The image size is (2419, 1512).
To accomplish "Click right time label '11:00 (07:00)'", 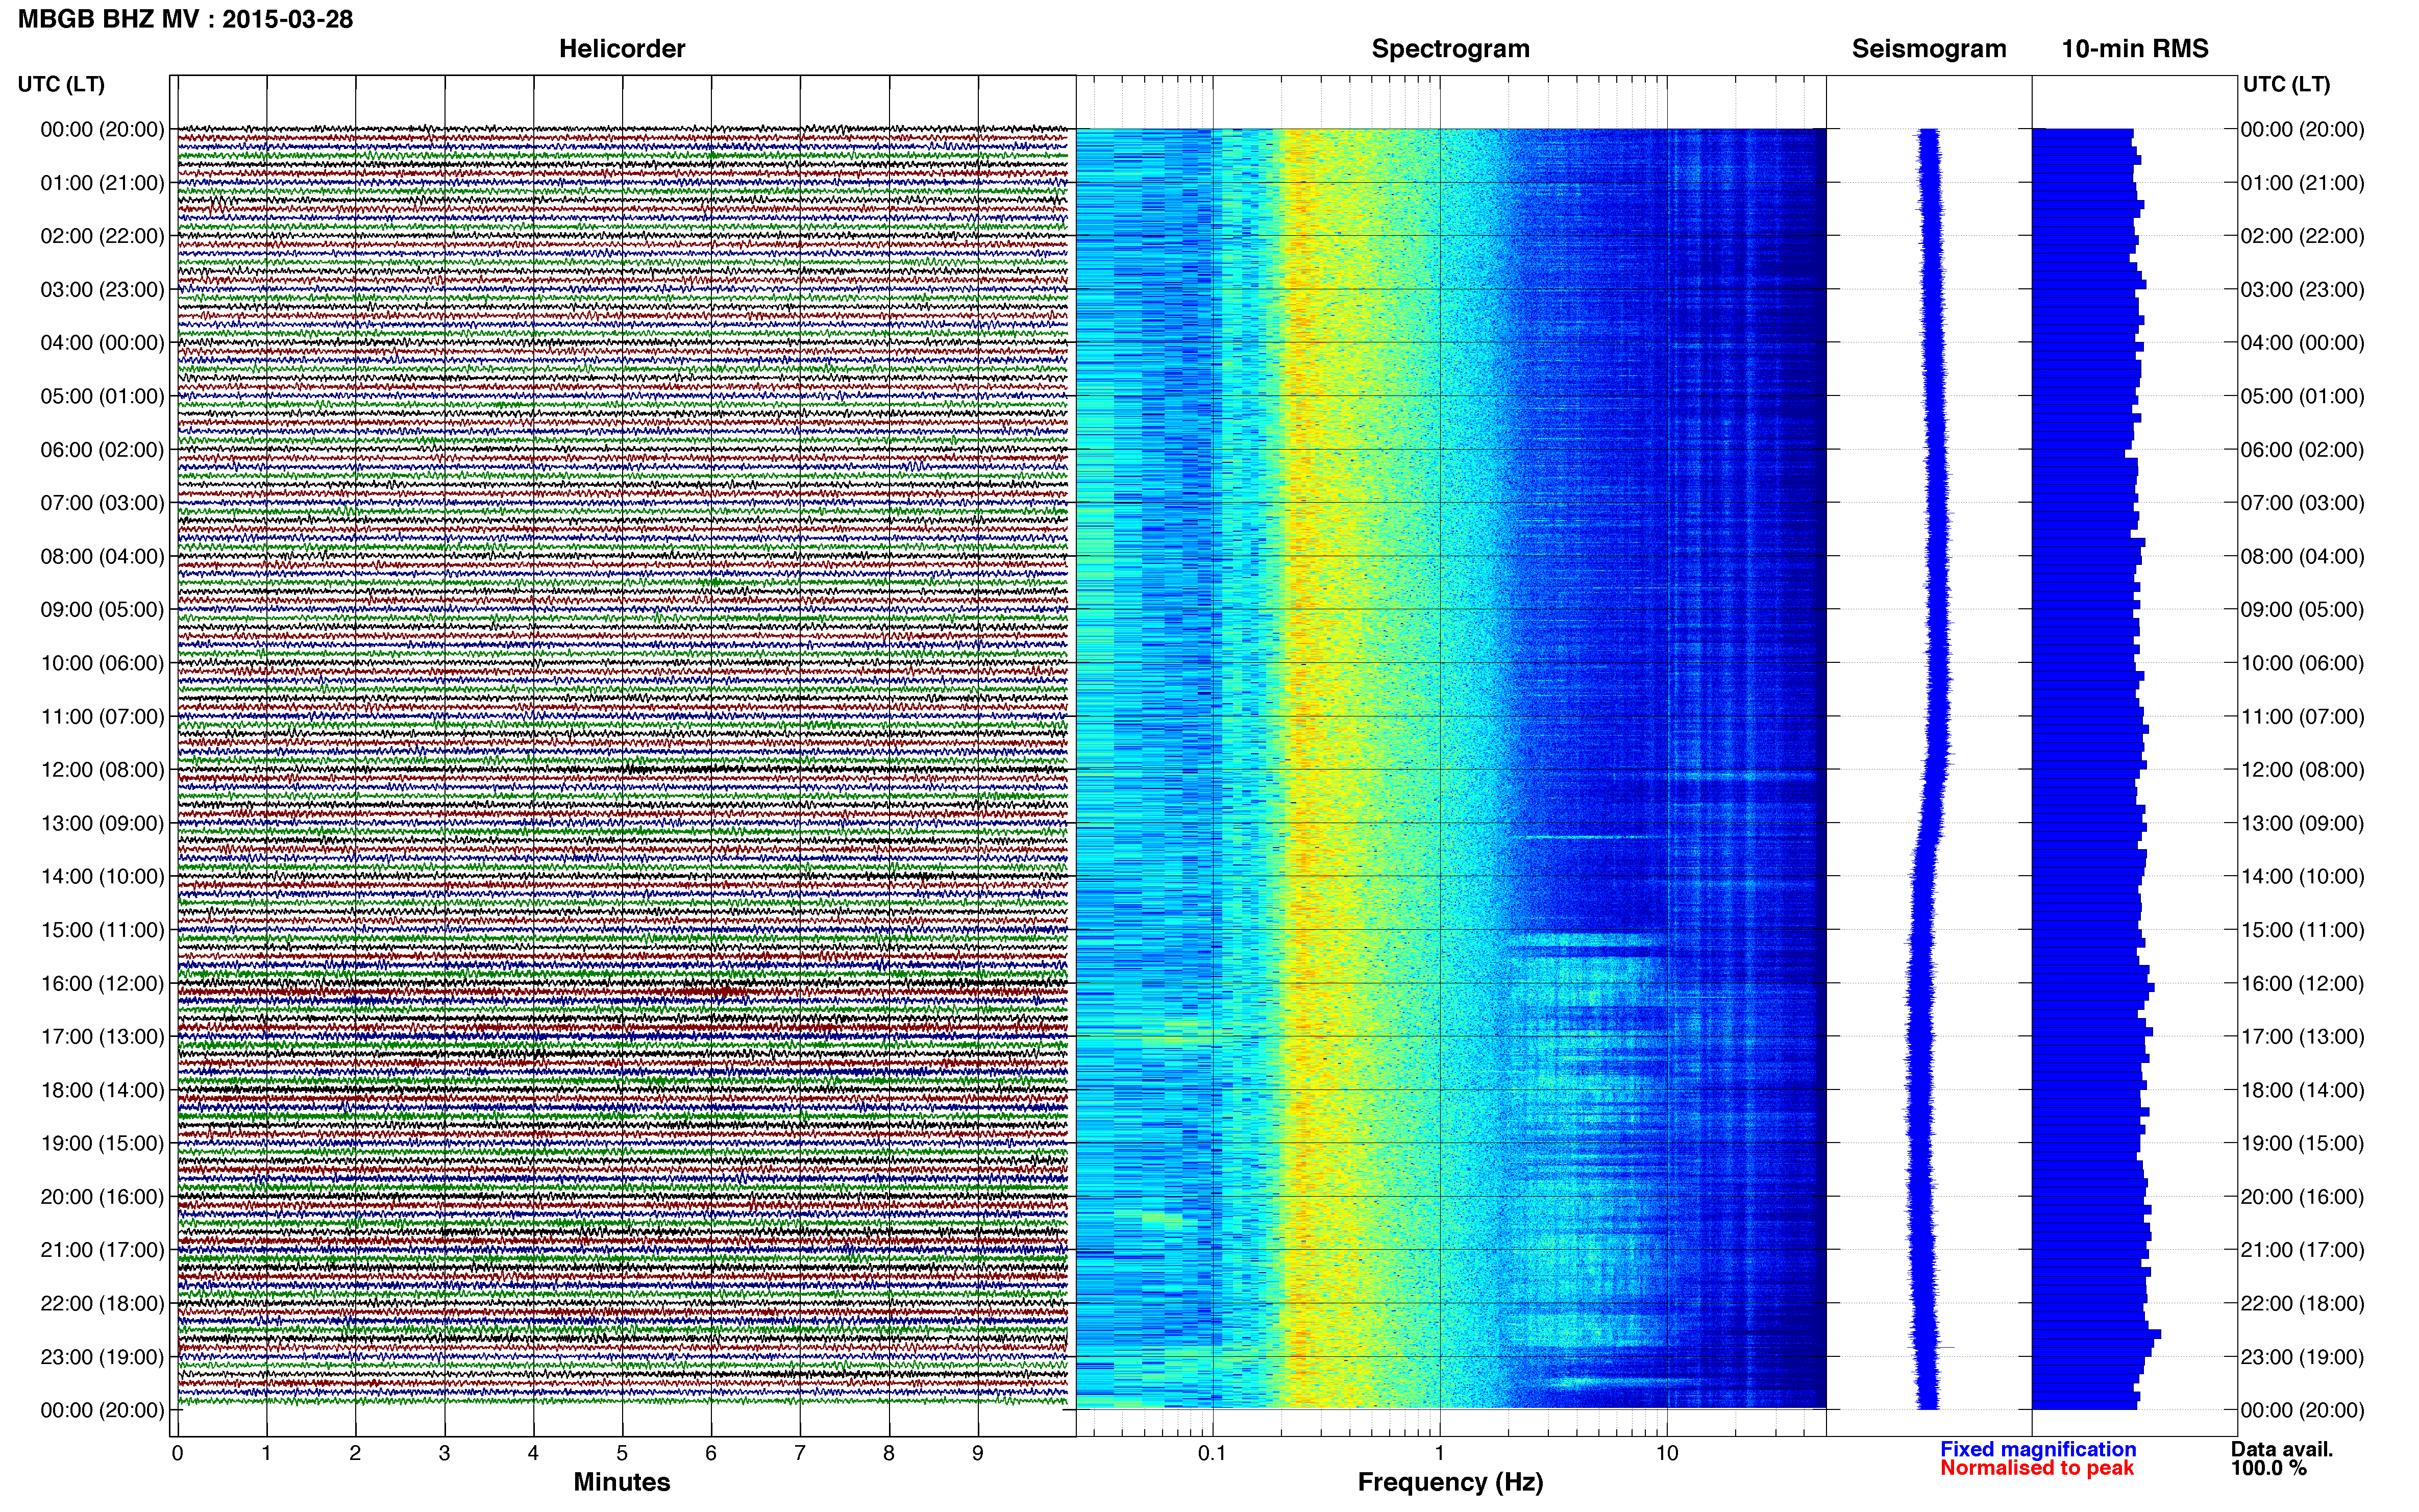I will coord(2302,717).
